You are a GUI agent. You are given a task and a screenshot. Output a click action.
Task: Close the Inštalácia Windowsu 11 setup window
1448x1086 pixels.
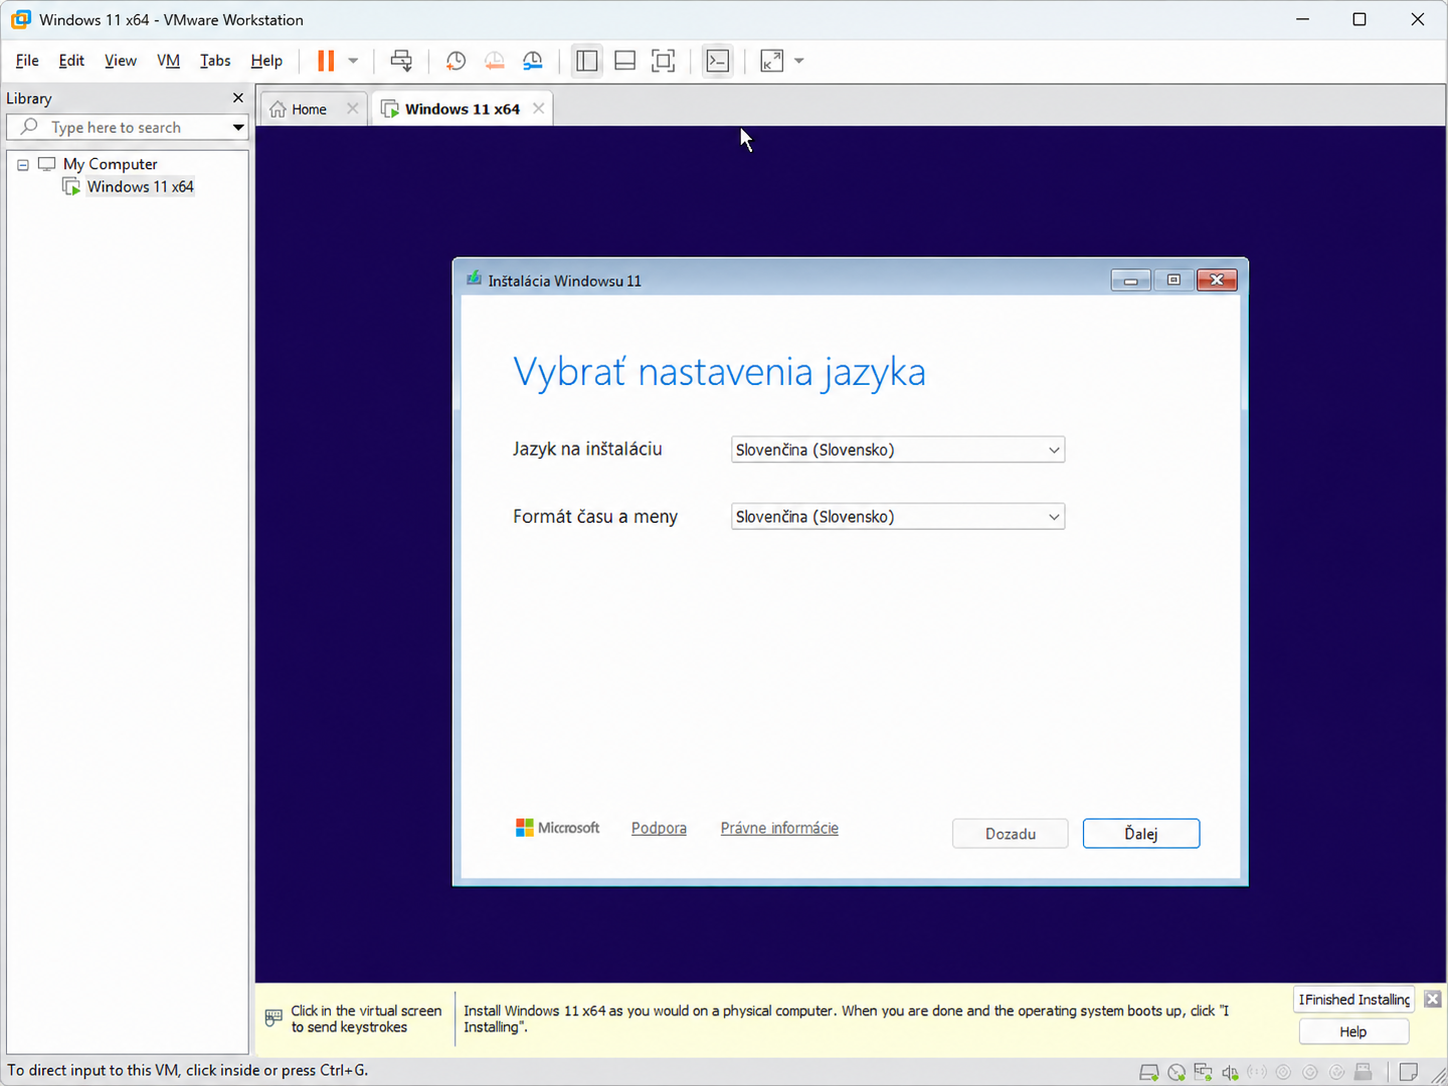[x=1217, y=280]
